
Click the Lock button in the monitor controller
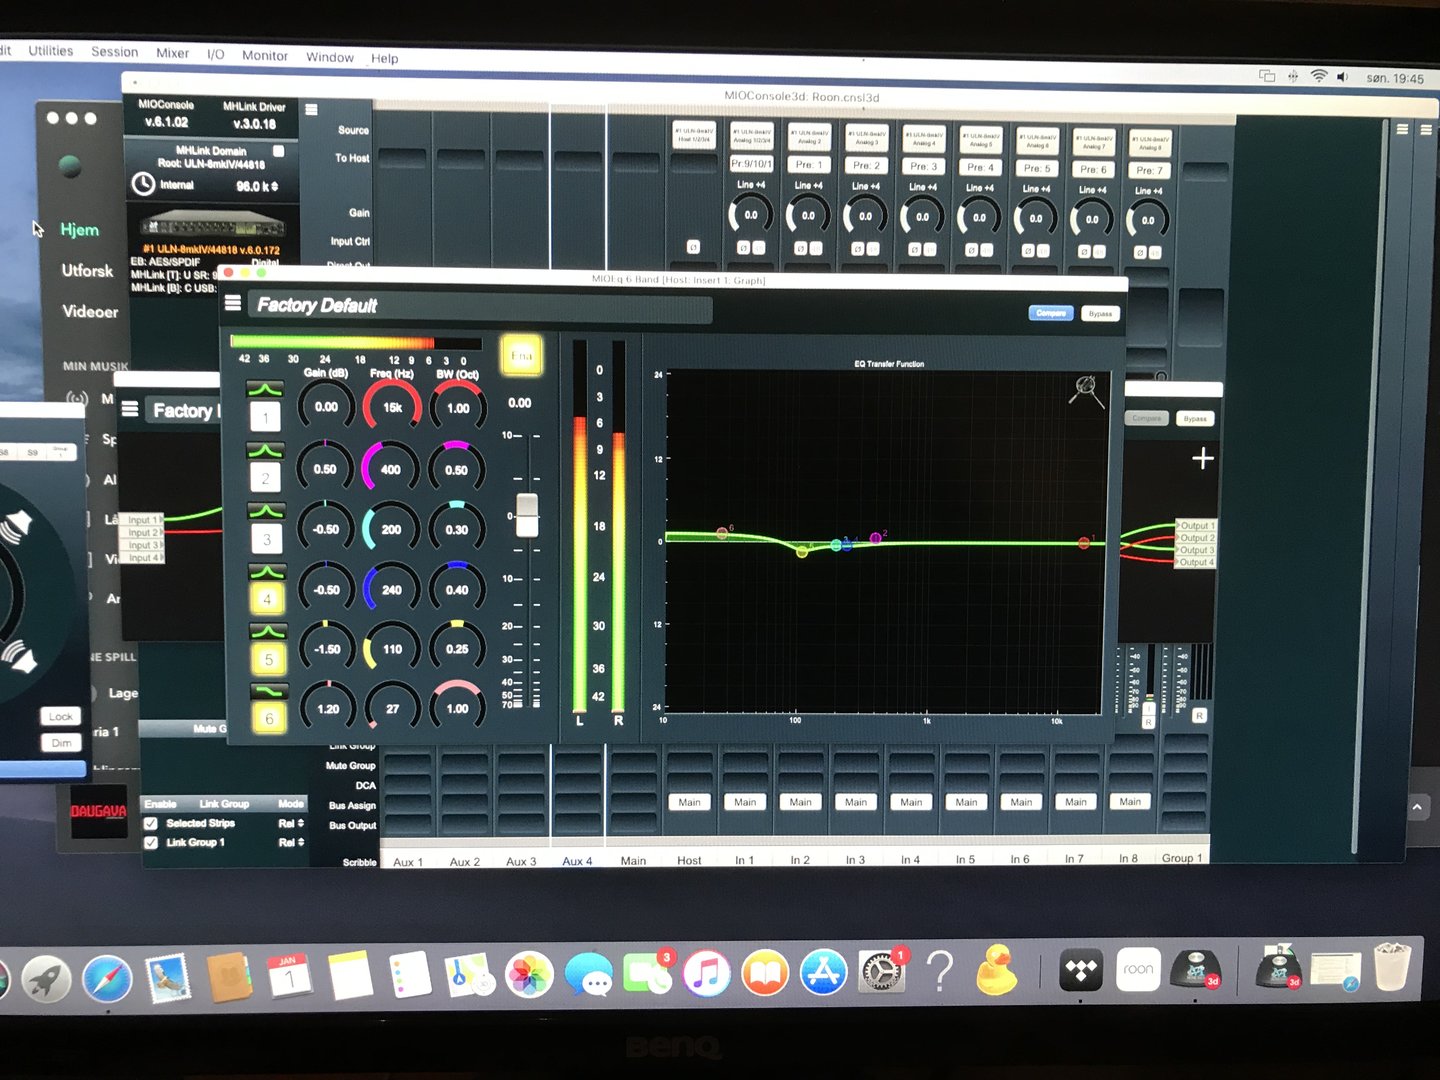[x=61, y=716]
